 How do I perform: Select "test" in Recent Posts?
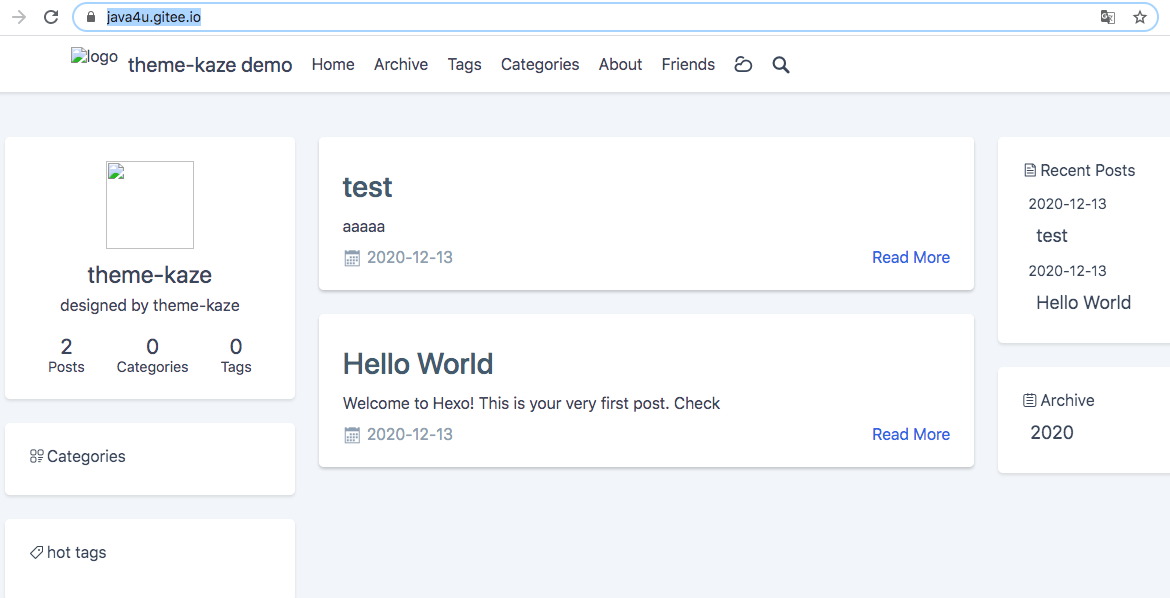(1052, 236)
